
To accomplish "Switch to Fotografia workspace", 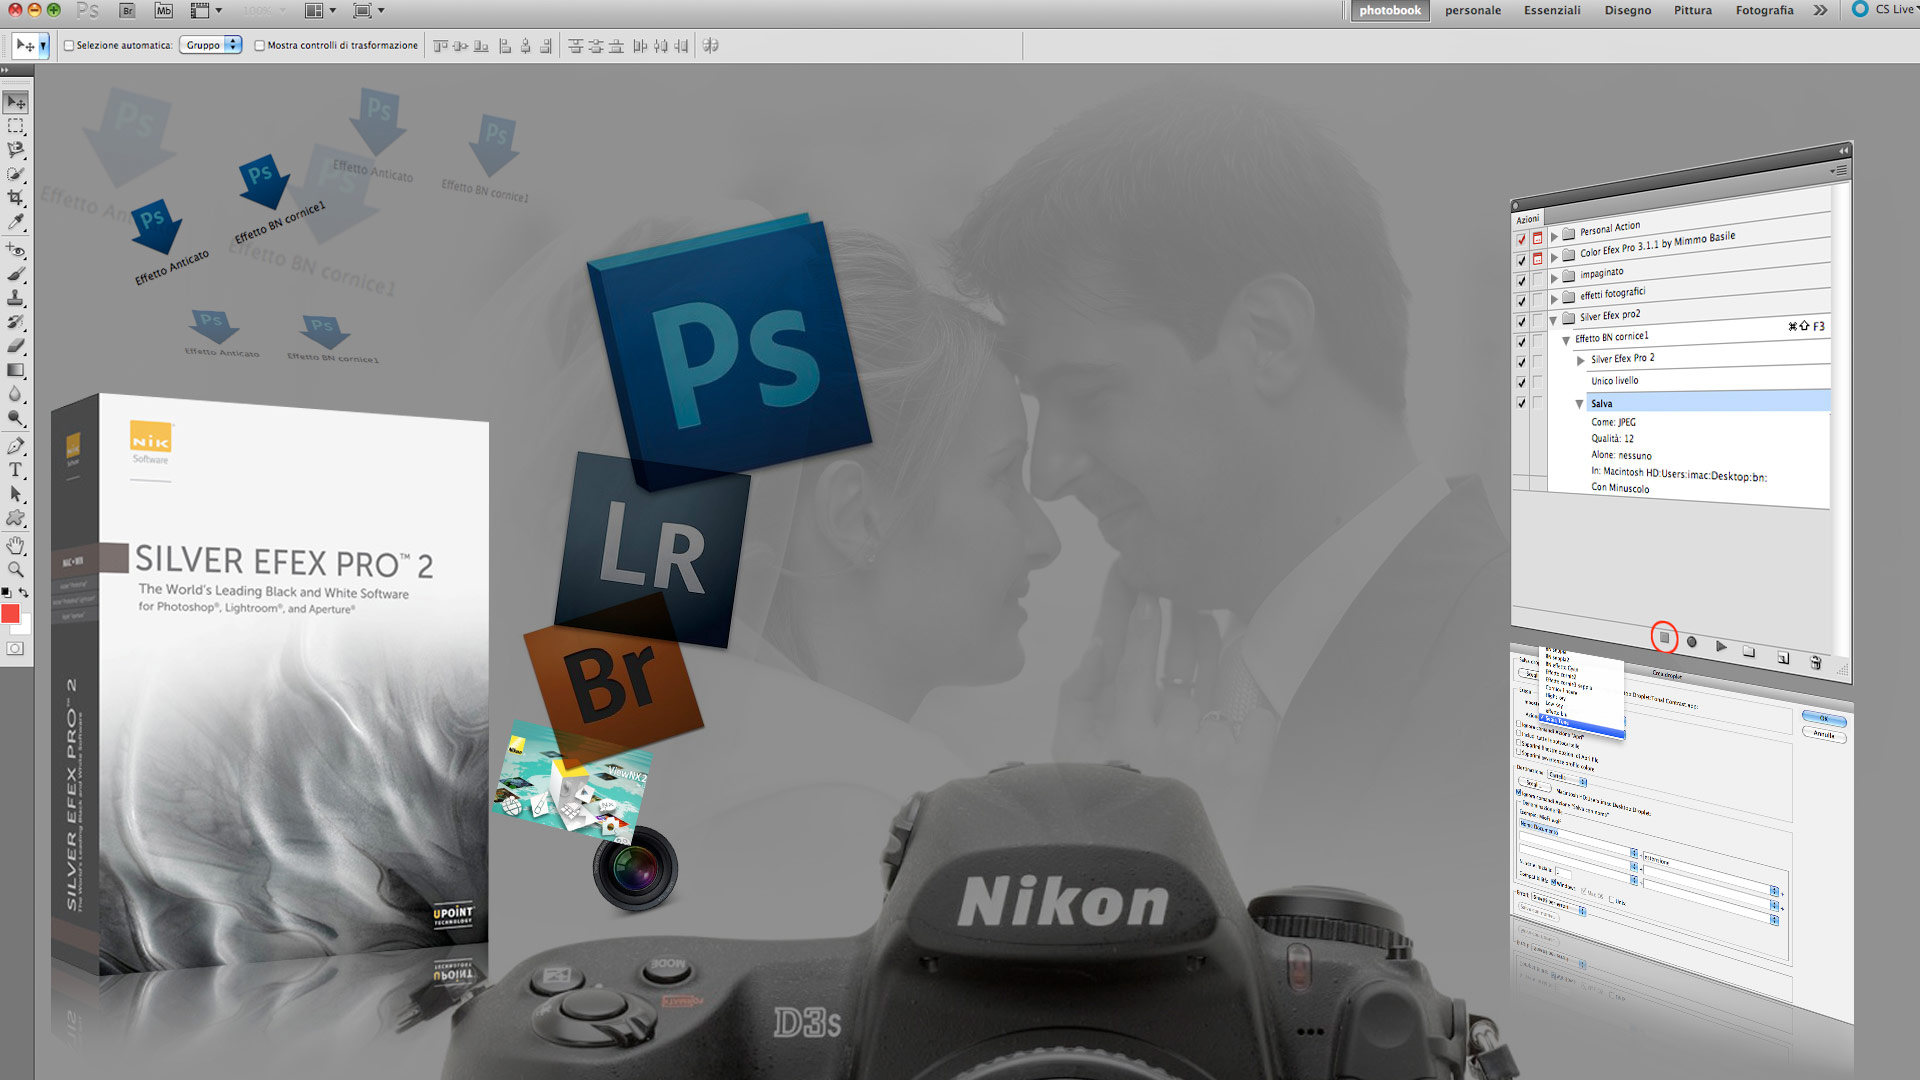I will [1764, 11].
